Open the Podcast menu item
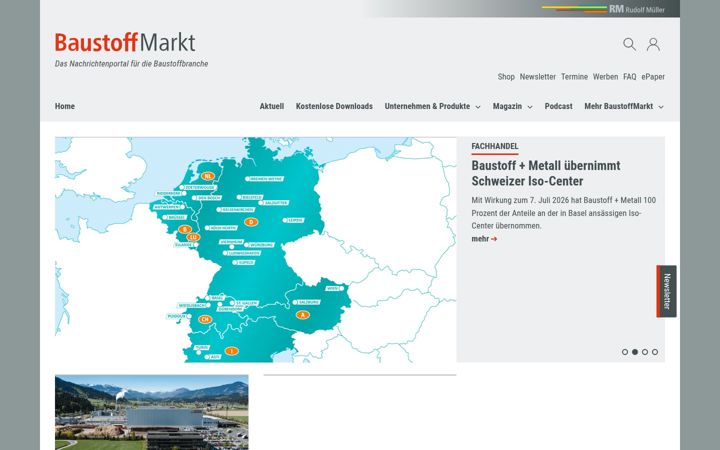This screenshot has width=720, height=450. 558,106
